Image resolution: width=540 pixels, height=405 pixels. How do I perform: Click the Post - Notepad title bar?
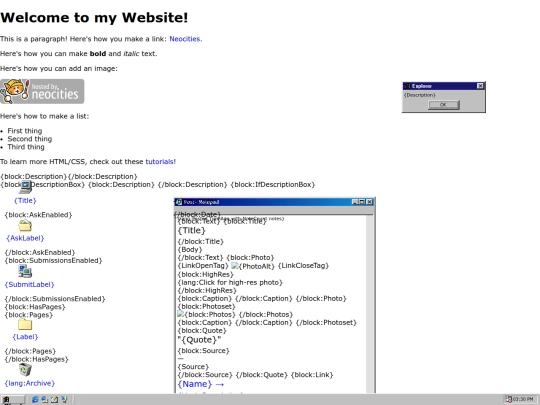pos(274,202)
